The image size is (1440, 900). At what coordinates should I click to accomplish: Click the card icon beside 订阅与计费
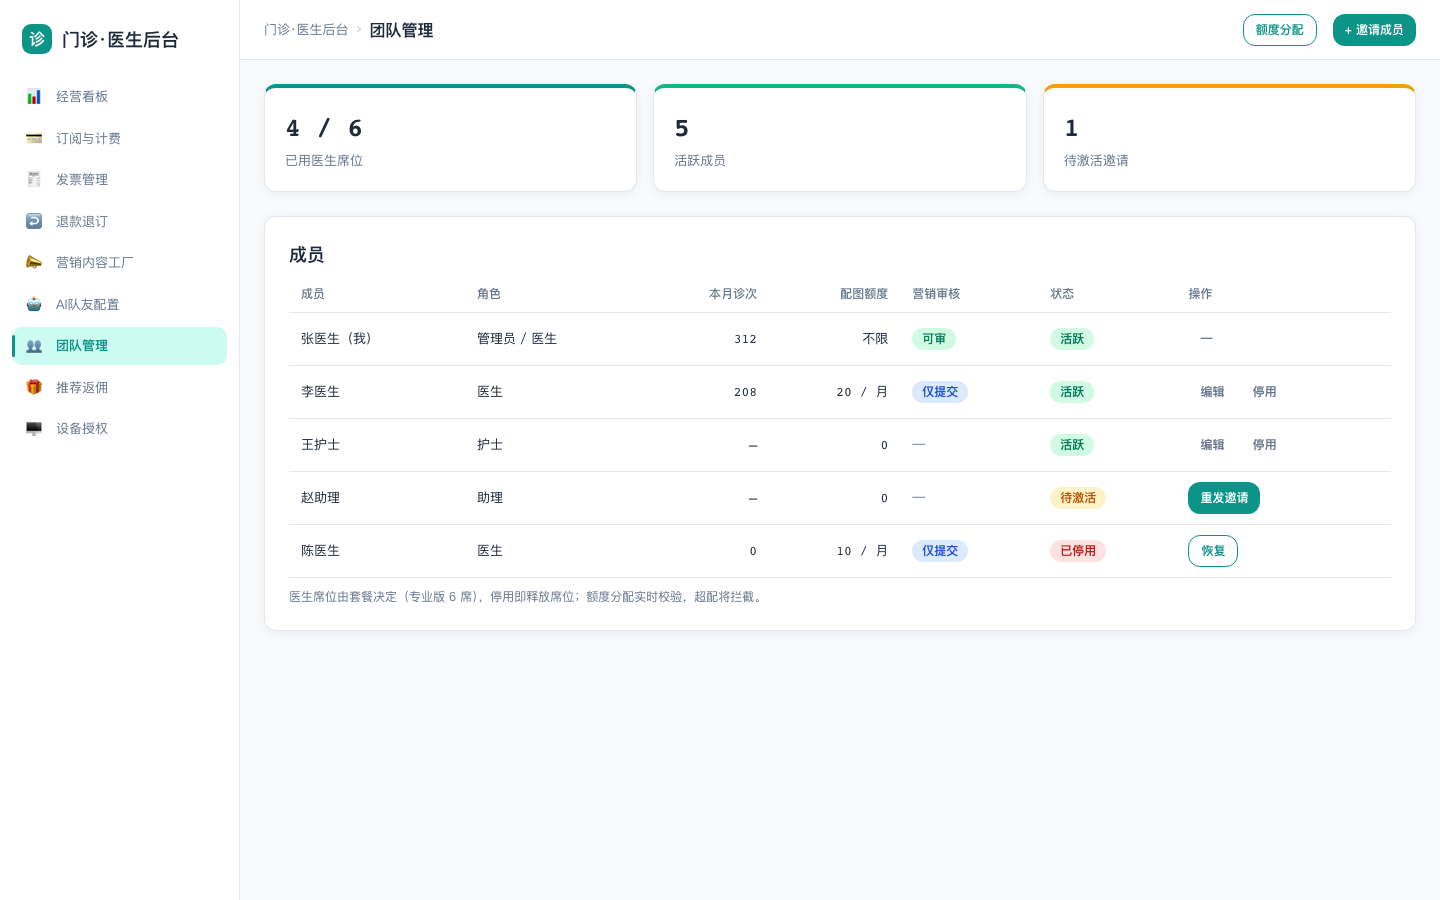coord(34,138)
